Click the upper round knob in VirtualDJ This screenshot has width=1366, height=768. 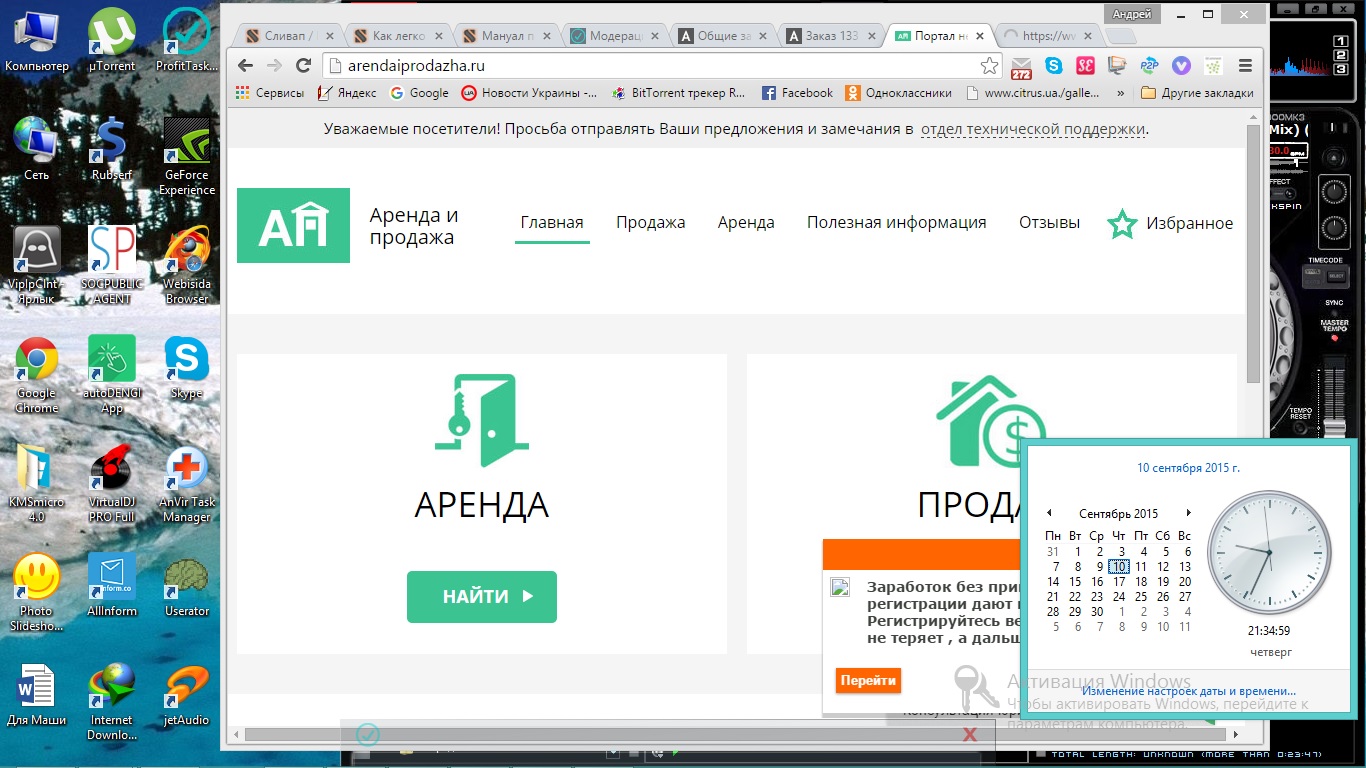pyautogui.click(x=1334, y=190)
